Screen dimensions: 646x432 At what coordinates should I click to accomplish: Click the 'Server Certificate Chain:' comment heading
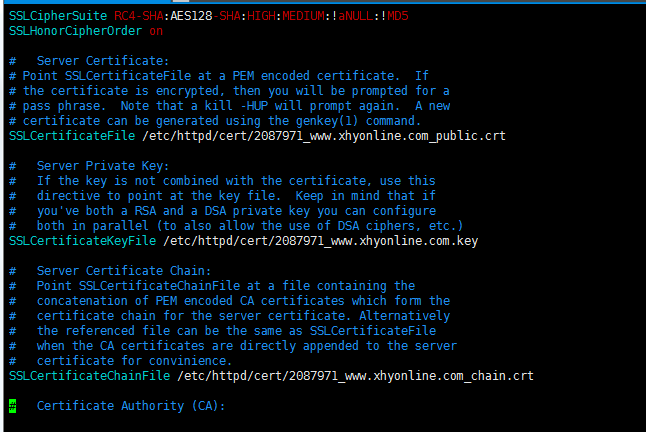click(124, 271)
